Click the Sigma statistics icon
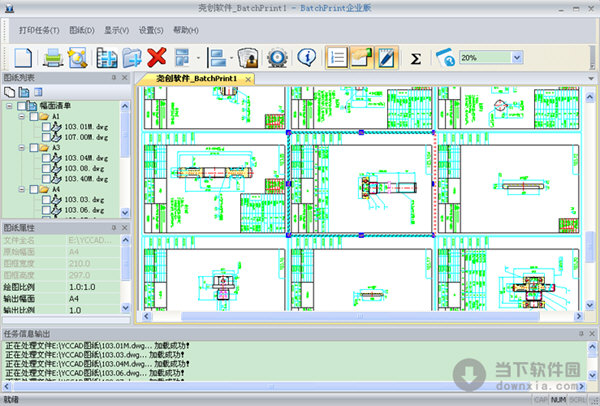Image resolution: width=600 pixels, height=406 pixels. [x=416, y=59]
